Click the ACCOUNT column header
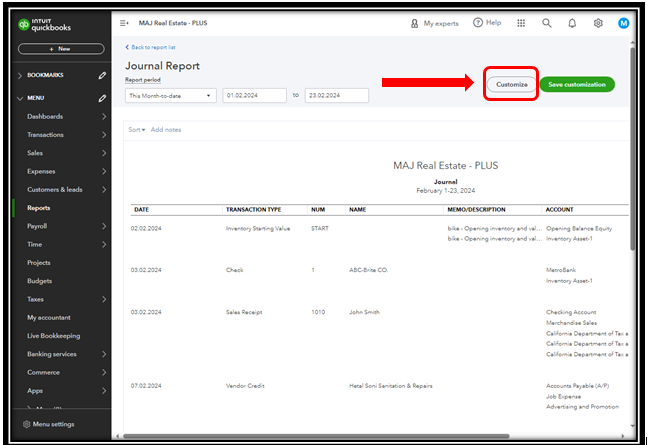The width and height of the screenshot is (649, 445). click(559, 210)
